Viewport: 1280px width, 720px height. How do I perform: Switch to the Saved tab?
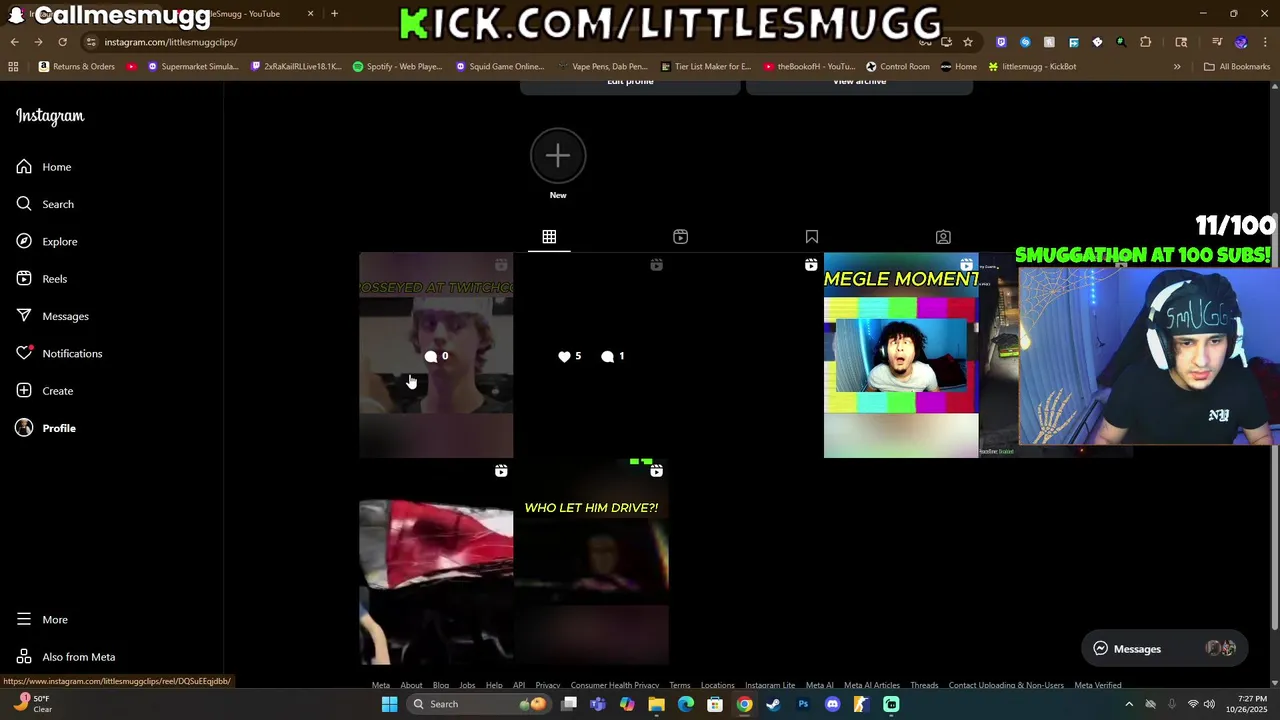point(812,237)
